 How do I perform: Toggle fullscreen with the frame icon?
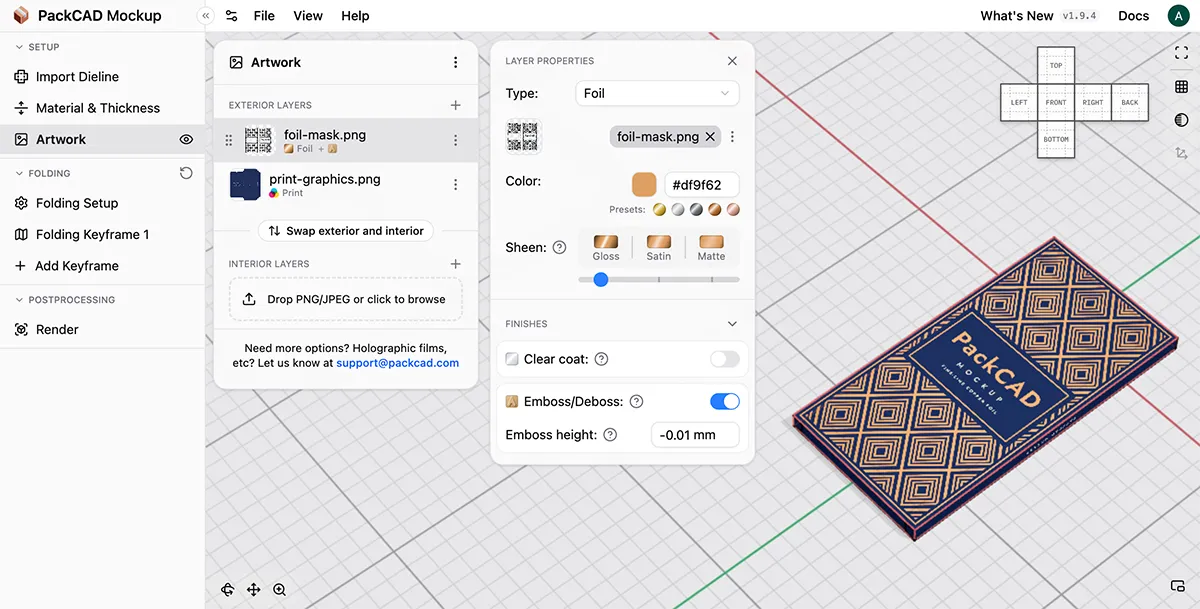click(x=1181, y=54)
